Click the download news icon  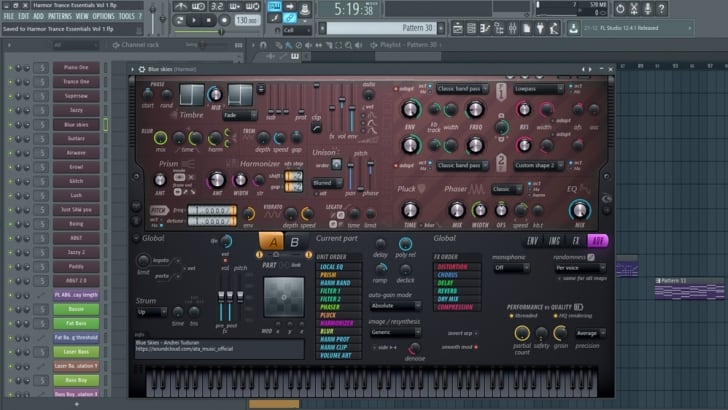(573, 29)
